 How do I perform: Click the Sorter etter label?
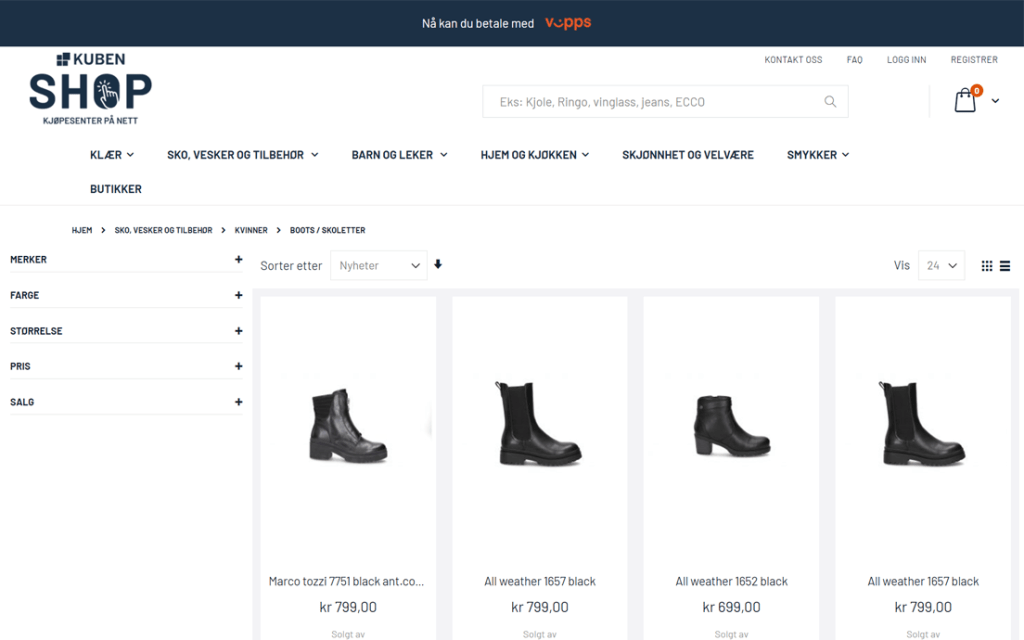291,266
